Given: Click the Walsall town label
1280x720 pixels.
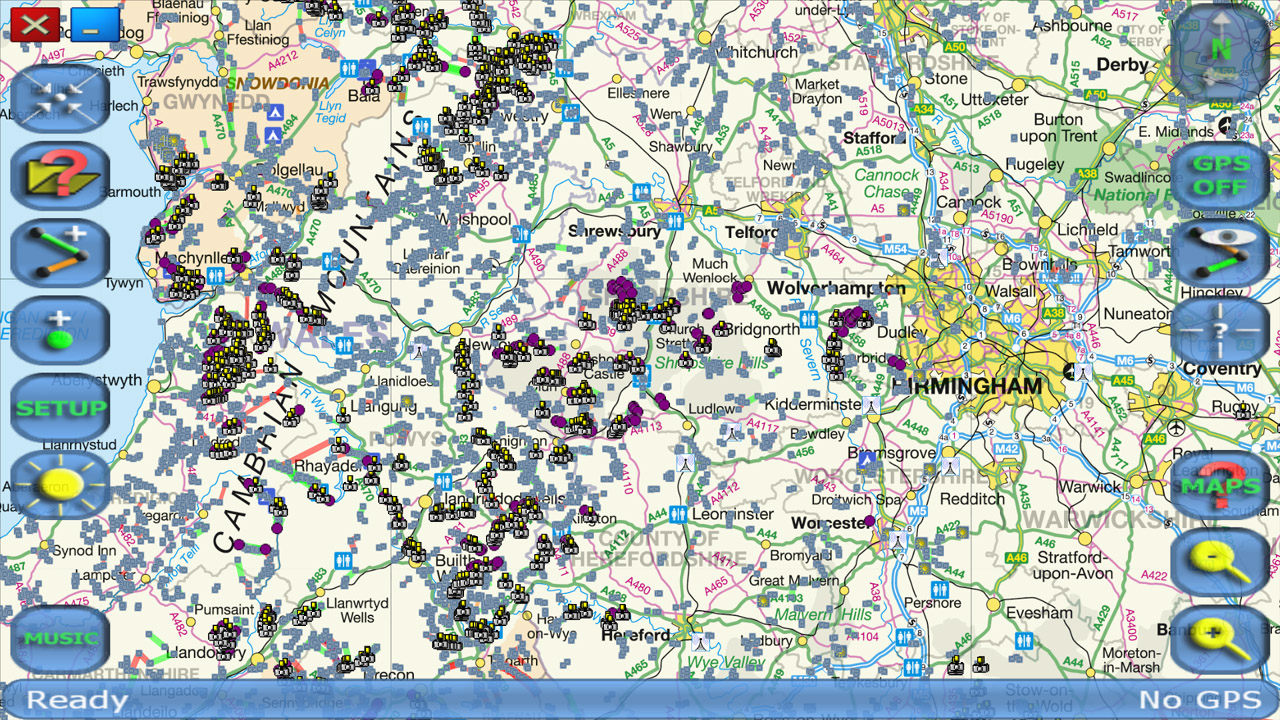Looking at the screenshot, I should click(1010, 291).
